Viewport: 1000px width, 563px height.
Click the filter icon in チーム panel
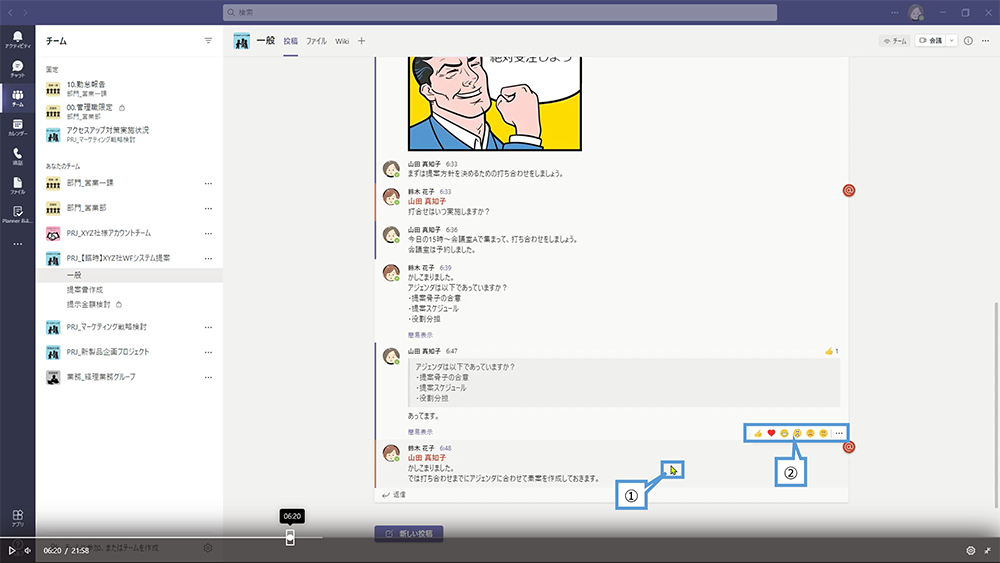(x=208, y=41)
